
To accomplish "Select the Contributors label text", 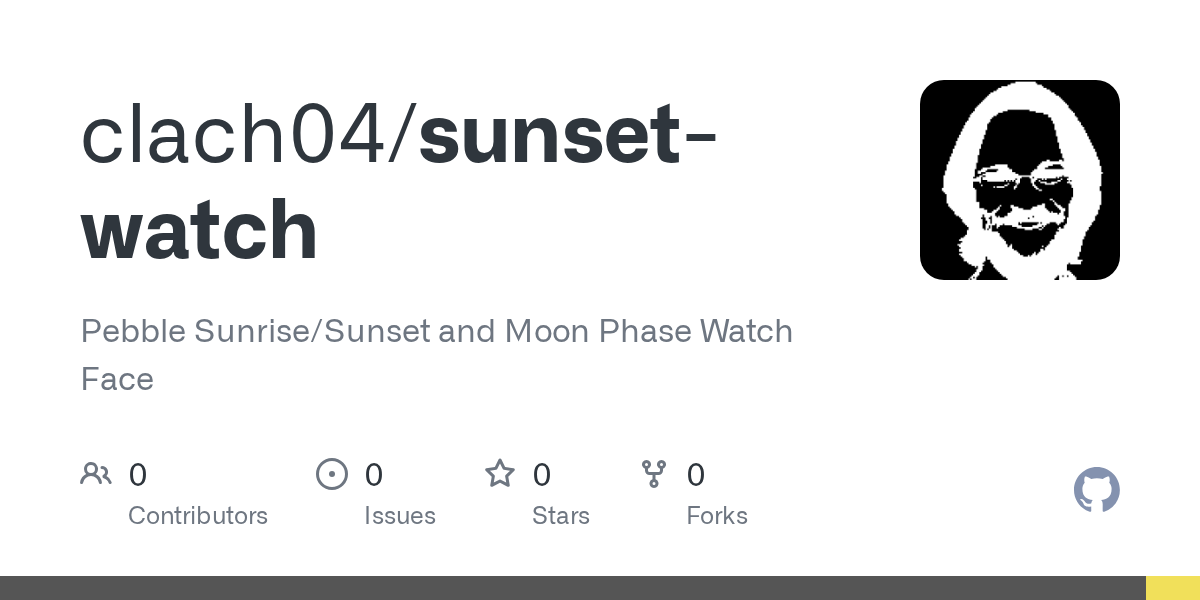I will click(x=198, y=516).
